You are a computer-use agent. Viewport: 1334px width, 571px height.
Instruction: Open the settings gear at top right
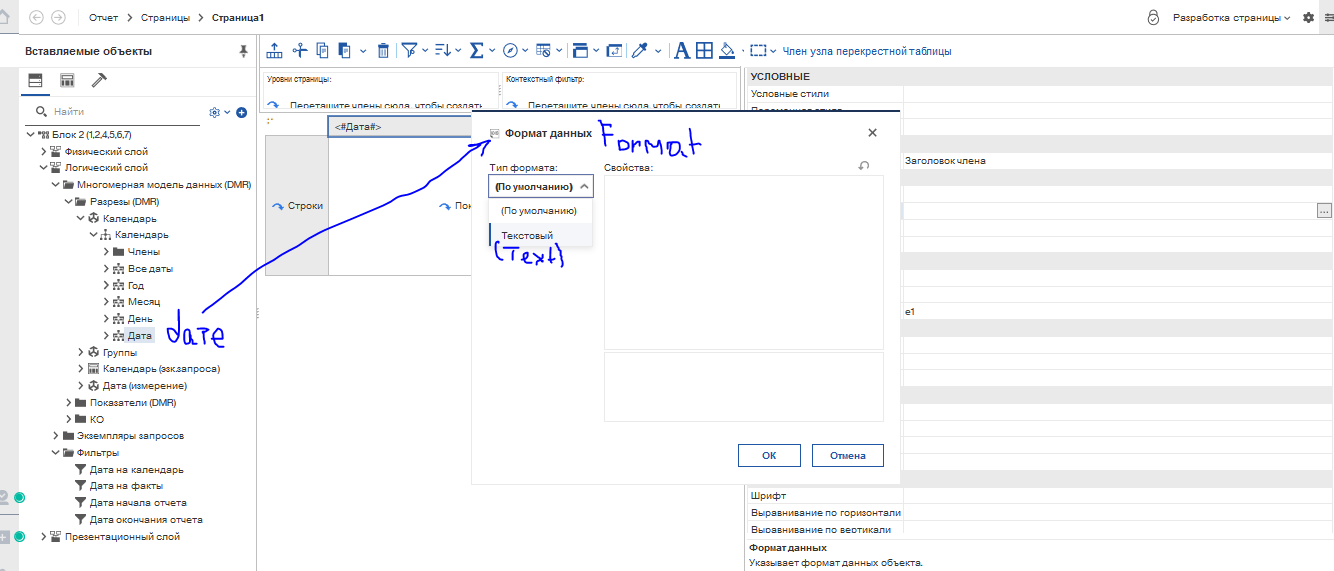click(x=1308, y=18)
